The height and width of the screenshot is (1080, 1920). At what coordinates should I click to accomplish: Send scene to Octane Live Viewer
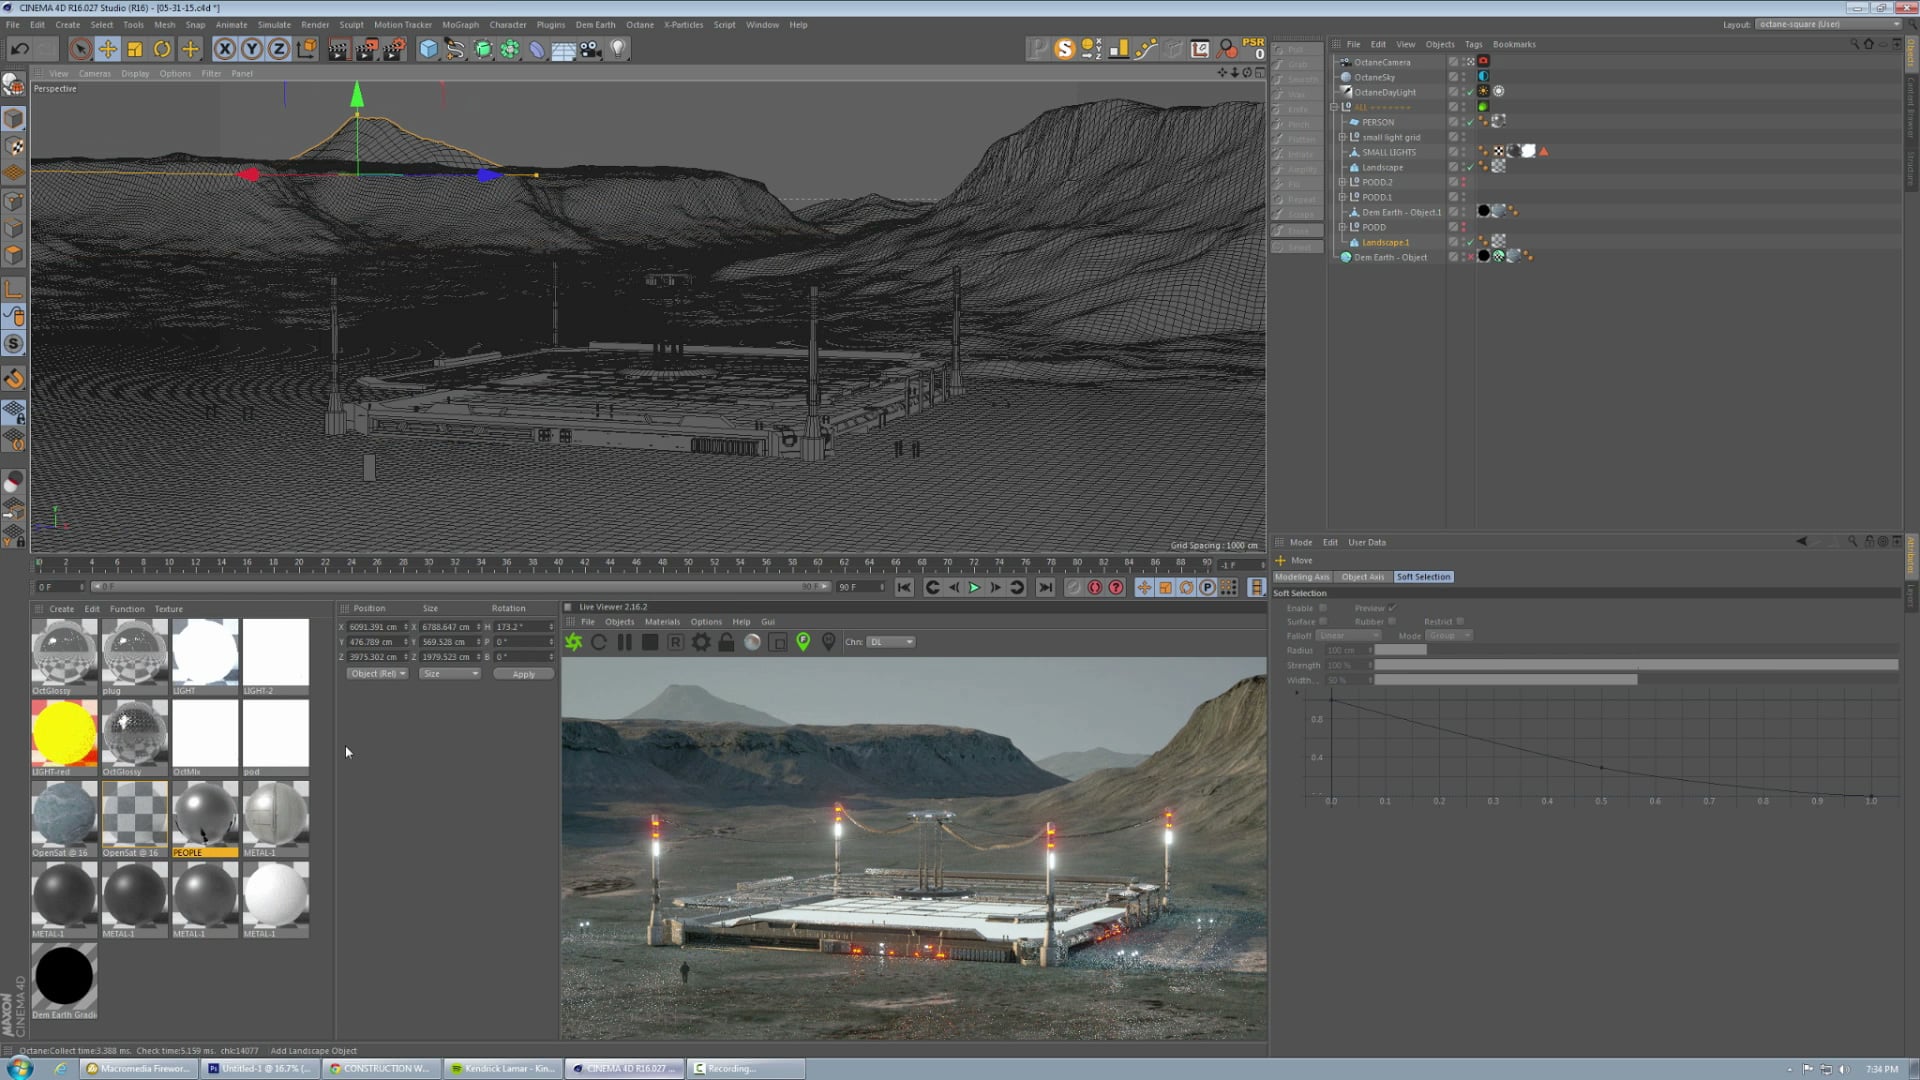(x=574, y=642)
